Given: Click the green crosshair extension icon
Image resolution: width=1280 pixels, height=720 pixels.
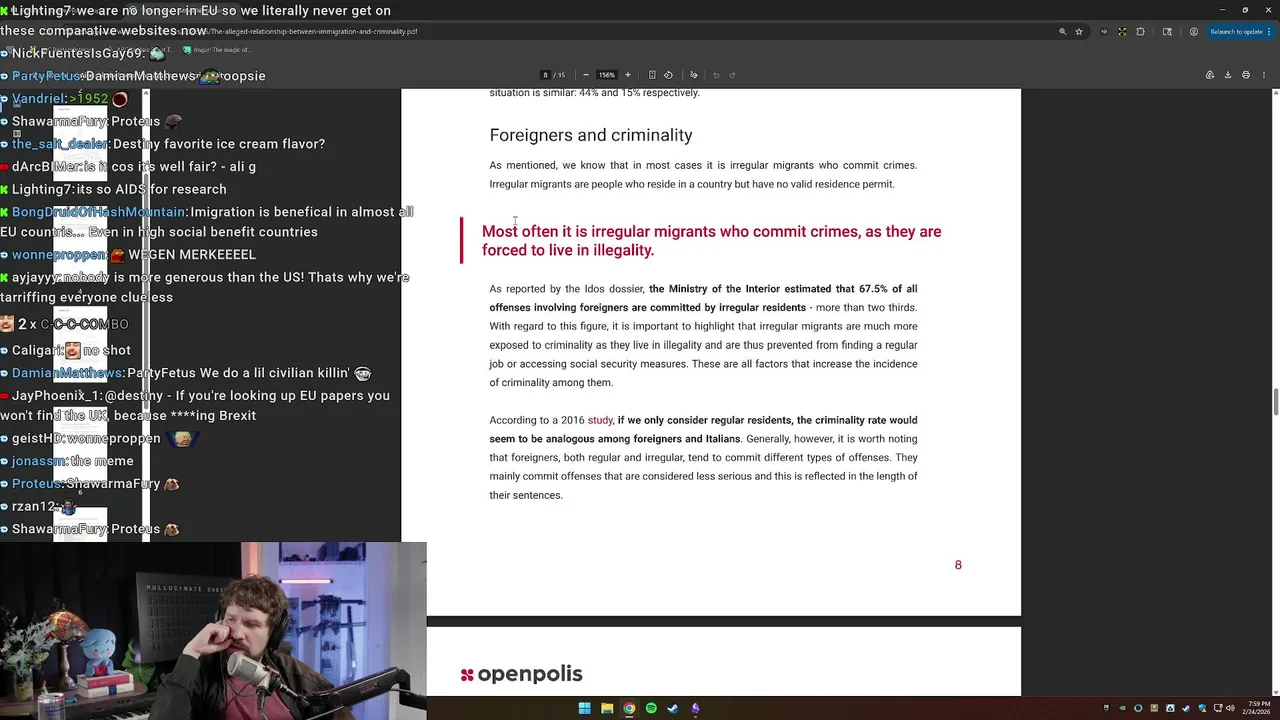Looking at the screenshot, I should tap(1122, 32).
